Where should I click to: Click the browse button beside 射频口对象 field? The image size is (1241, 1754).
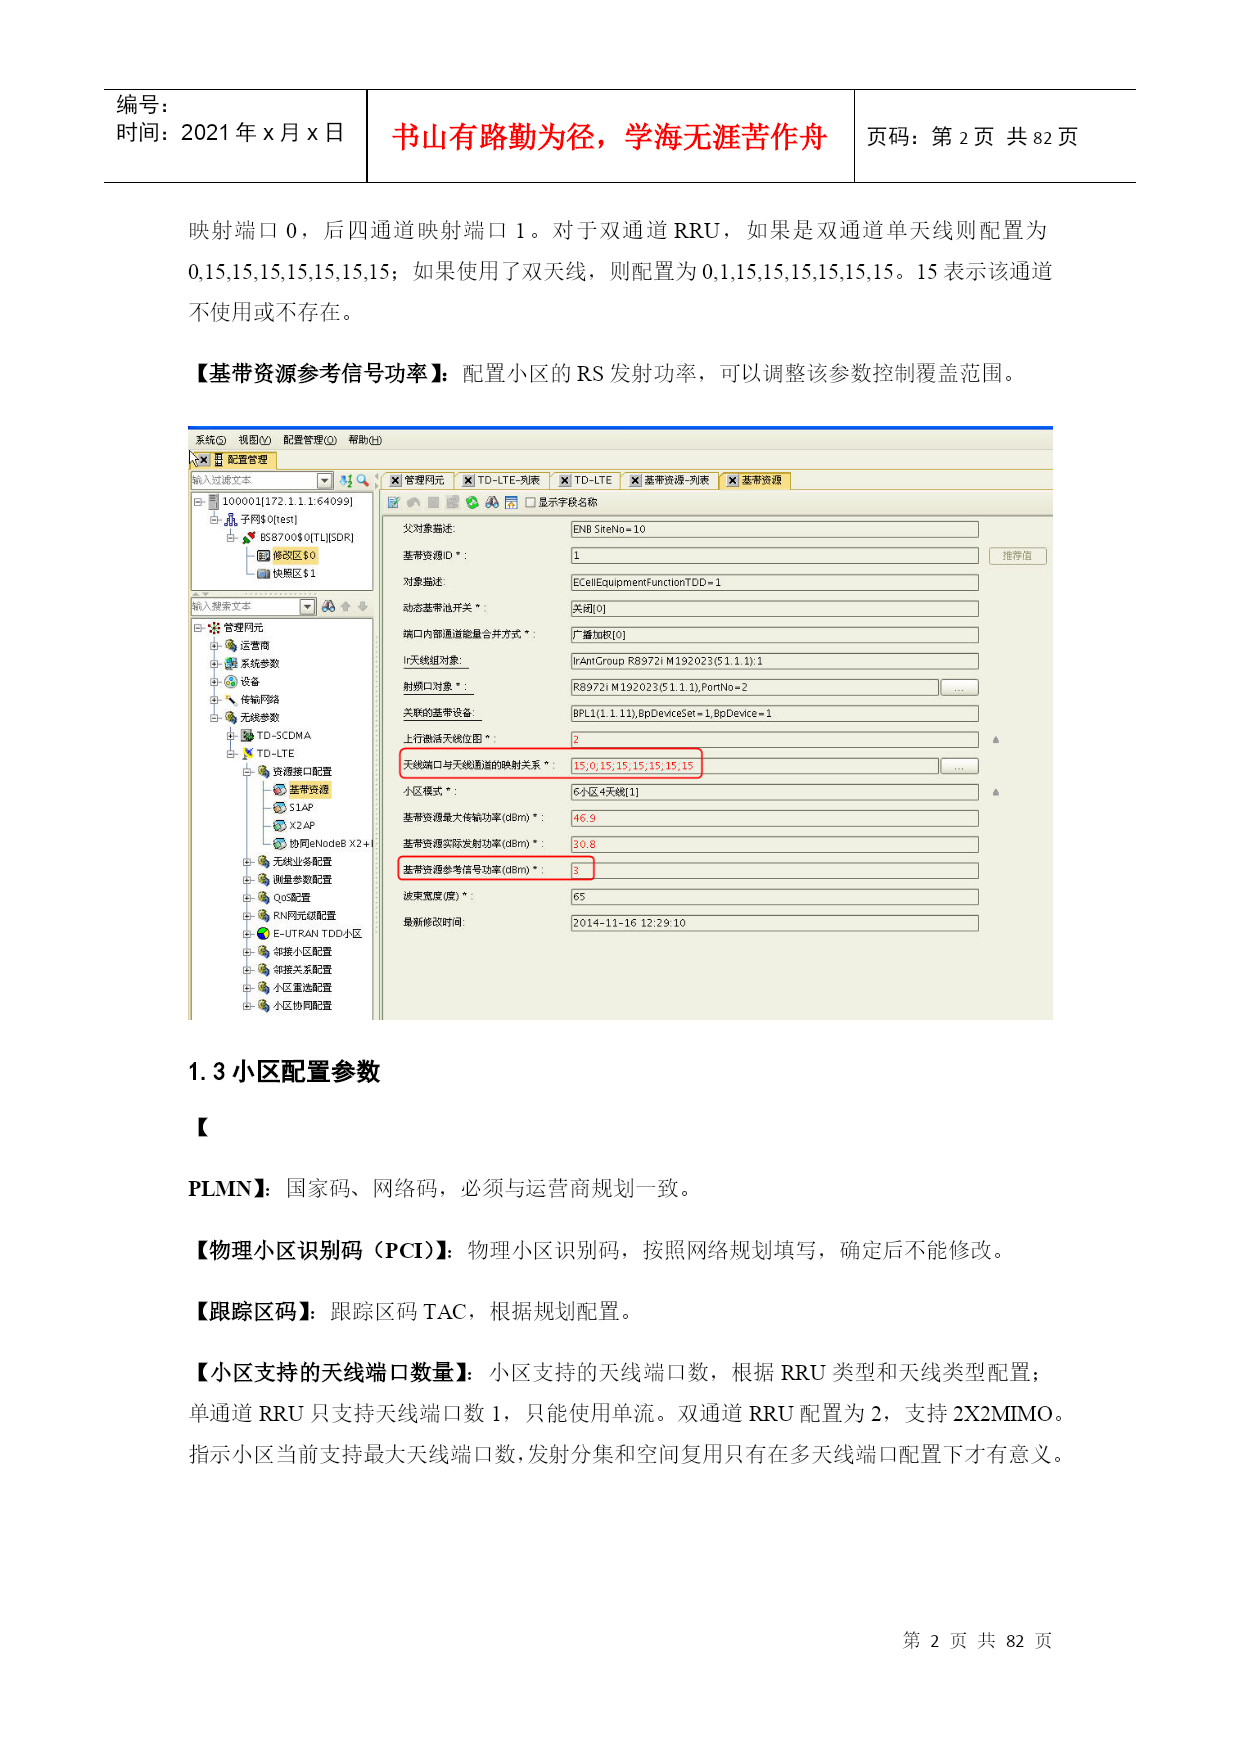(x=959, y=688)
